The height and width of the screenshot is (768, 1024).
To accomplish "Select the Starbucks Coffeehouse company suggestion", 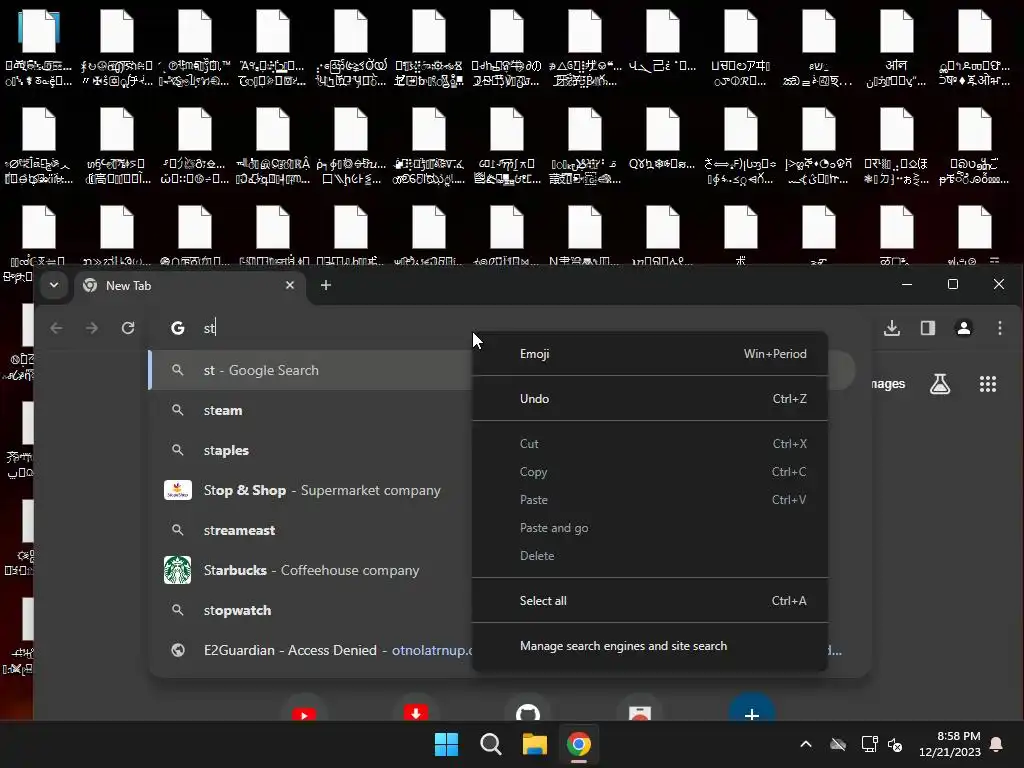I will click(x=311, y=569).
